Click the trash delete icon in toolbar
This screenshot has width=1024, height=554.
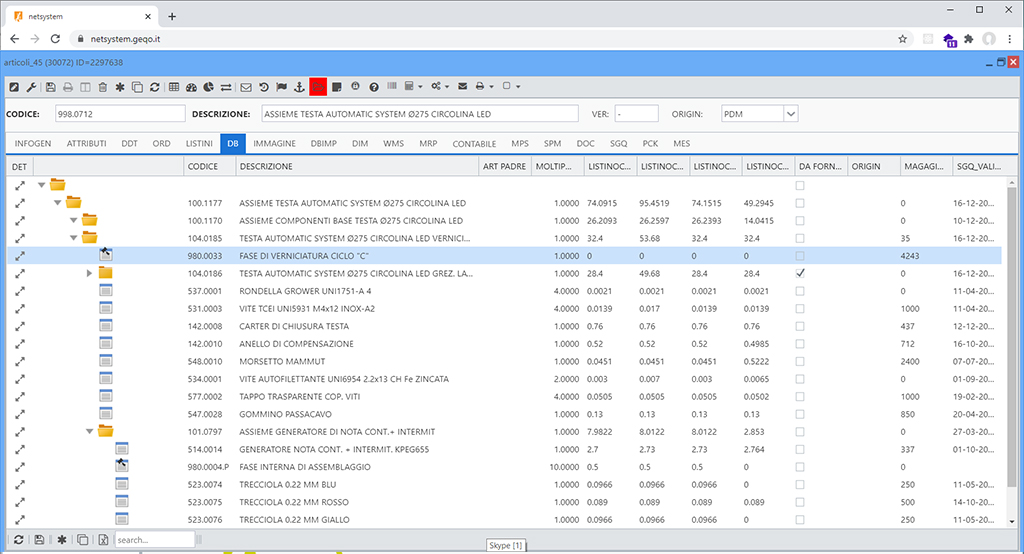pyautogui.click(x=103, y=87)
